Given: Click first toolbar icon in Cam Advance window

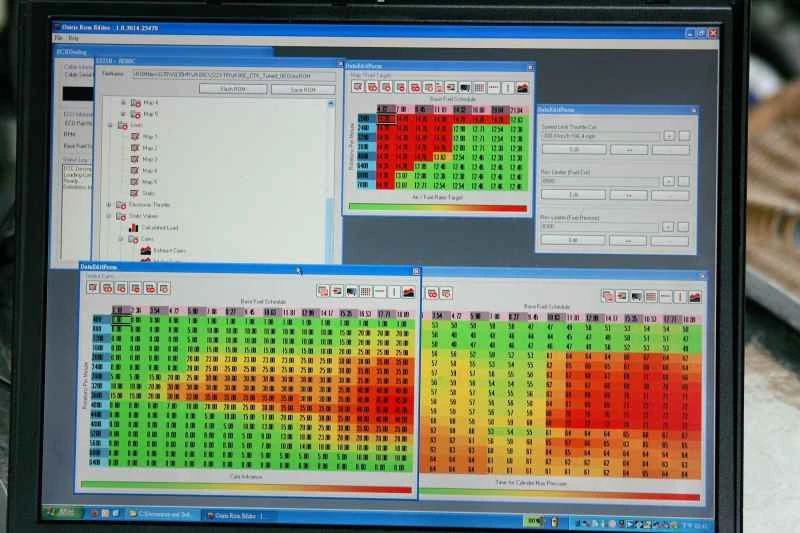Looking at the screenshot, I should tap(92, 288).
